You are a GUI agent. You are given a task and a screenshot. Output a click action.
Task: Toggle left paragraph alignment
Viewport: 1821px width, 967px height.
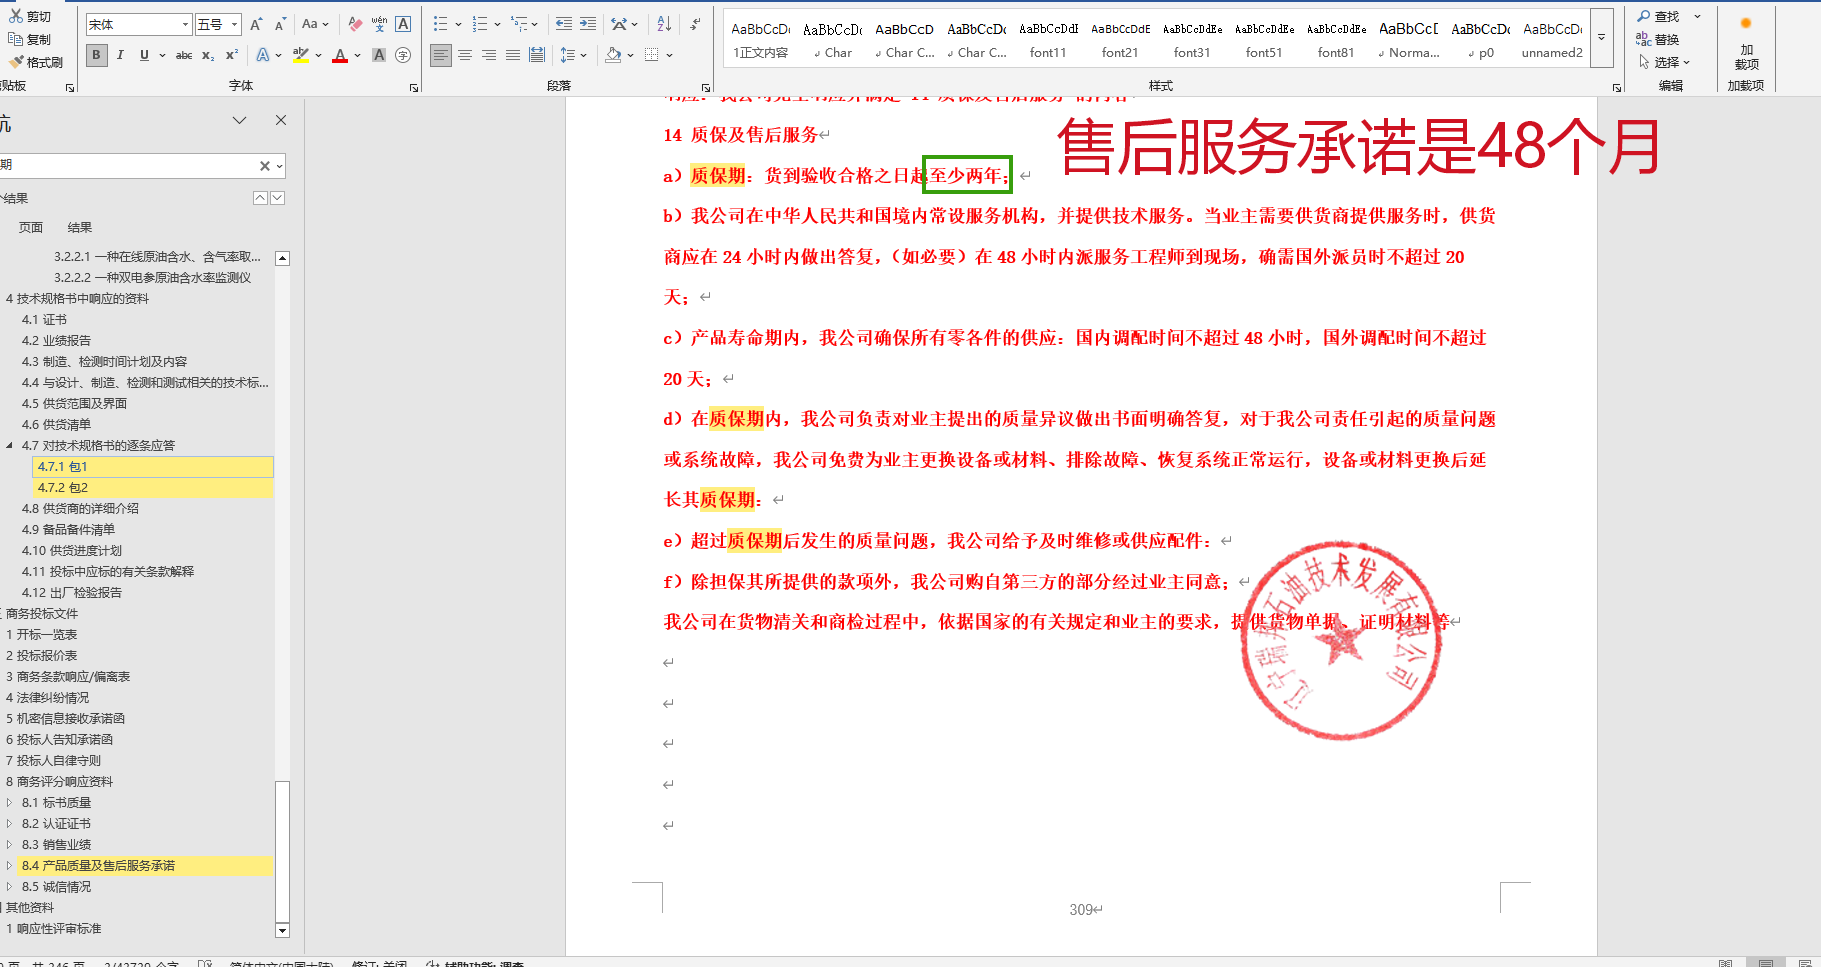pyautogui.click(x=441, y=55)
